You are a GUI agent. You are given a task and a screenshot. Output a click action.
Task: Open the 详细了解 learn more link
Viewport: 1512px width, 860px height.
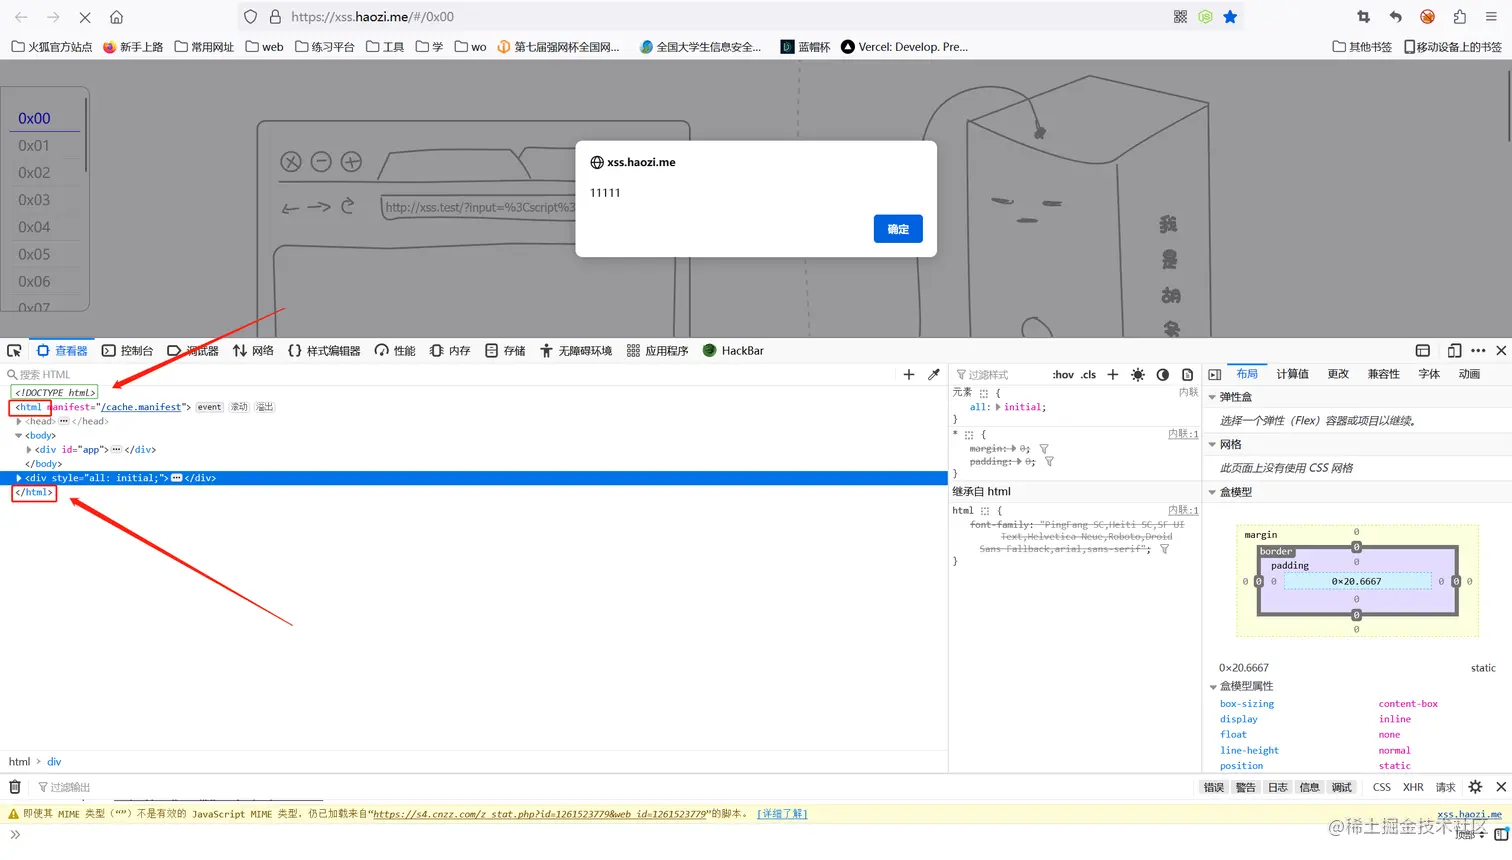782,814
